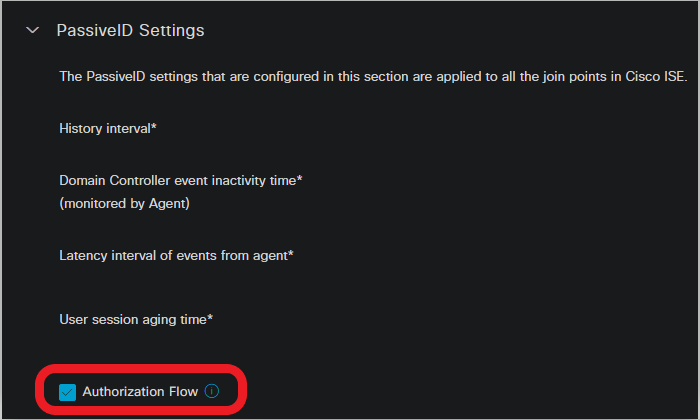Uncheck the Authorization Flow checkbox

tap(68, 392)
